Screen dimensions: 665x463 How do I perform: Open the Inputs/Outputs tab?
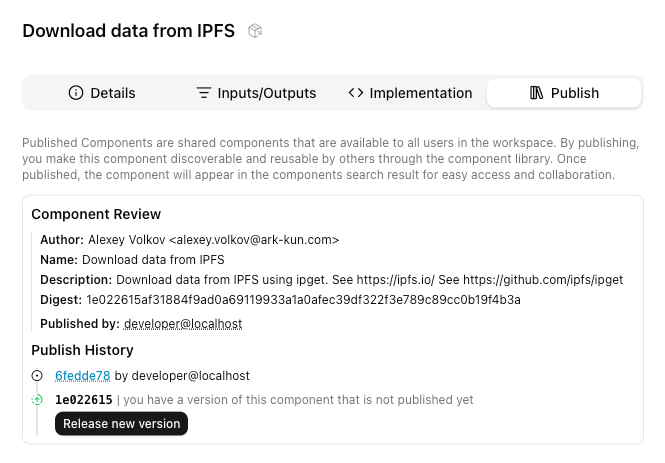256,93
